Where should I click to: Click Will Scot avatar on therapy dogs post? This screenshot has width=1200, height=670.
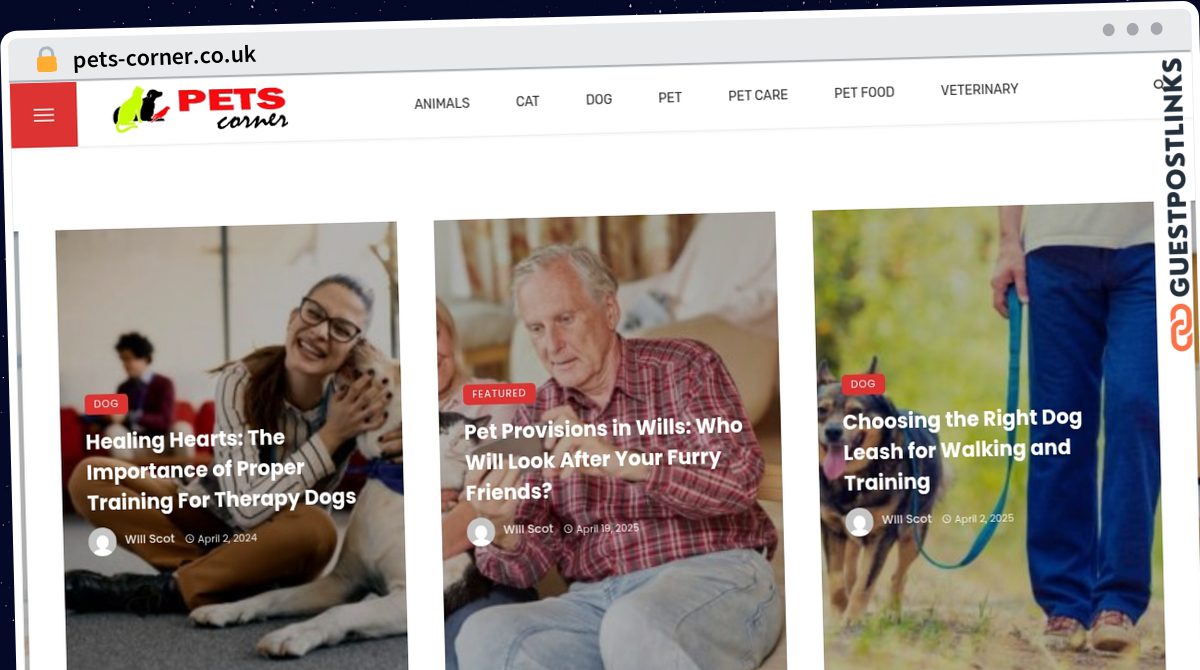[102, 541]
